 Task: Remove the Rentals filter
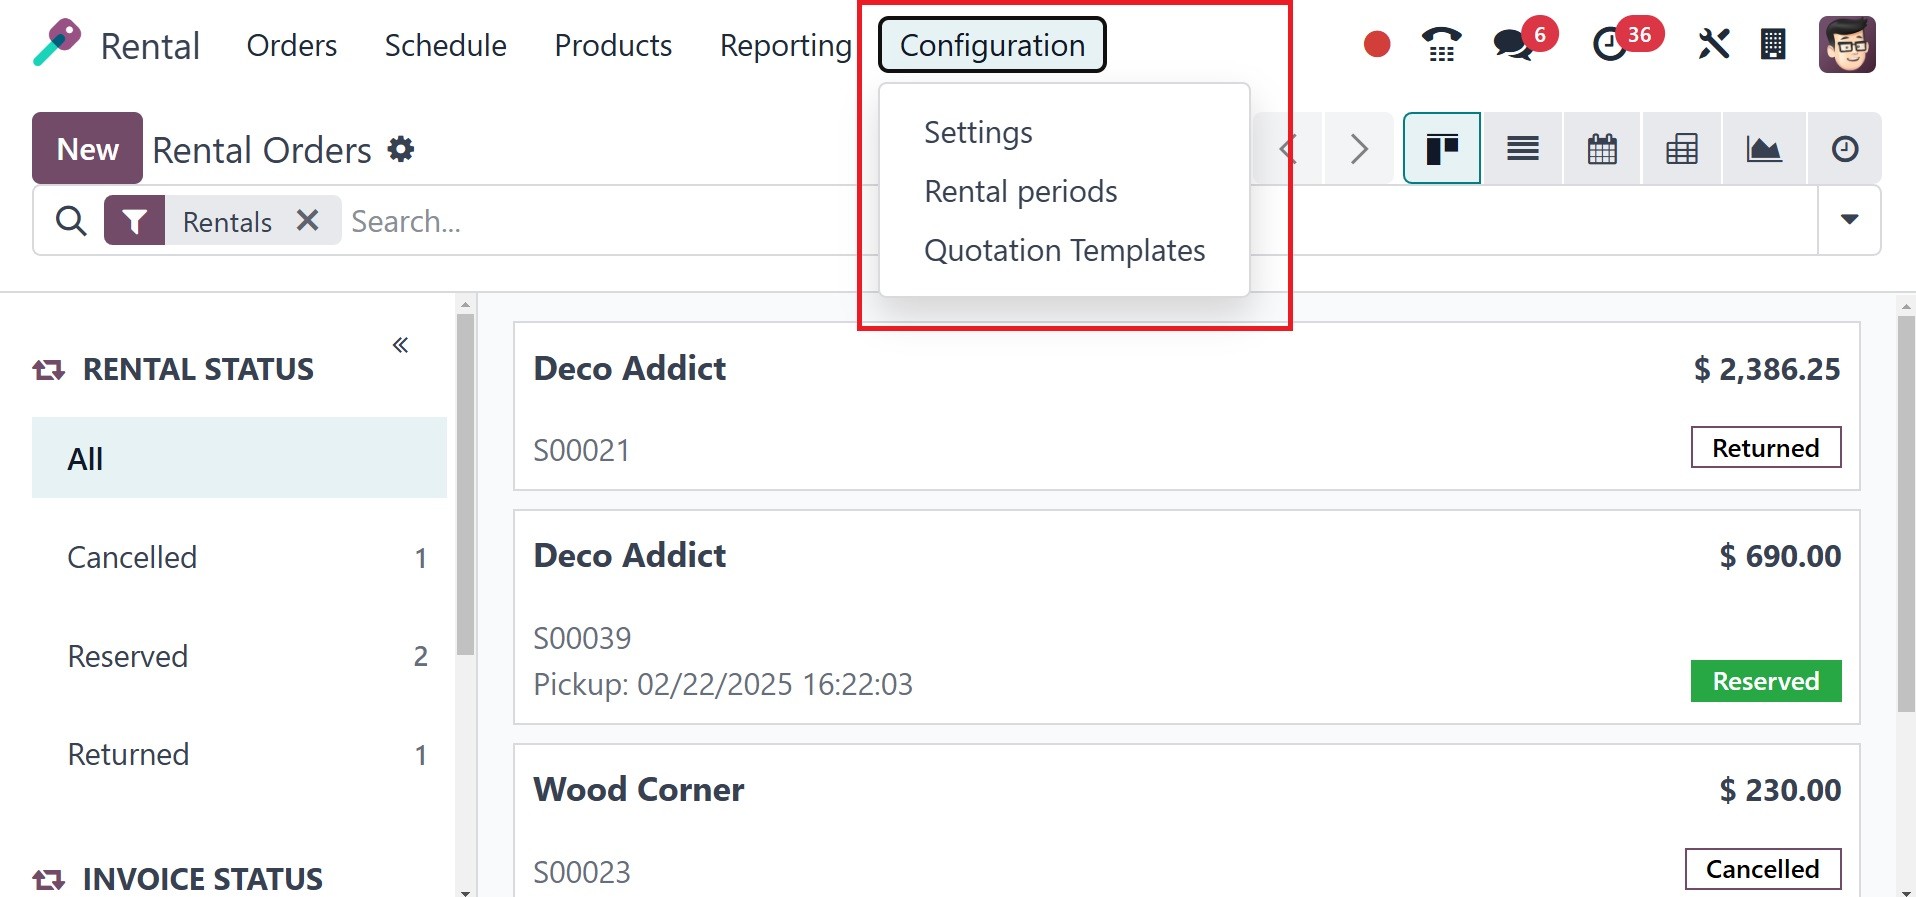308,220
